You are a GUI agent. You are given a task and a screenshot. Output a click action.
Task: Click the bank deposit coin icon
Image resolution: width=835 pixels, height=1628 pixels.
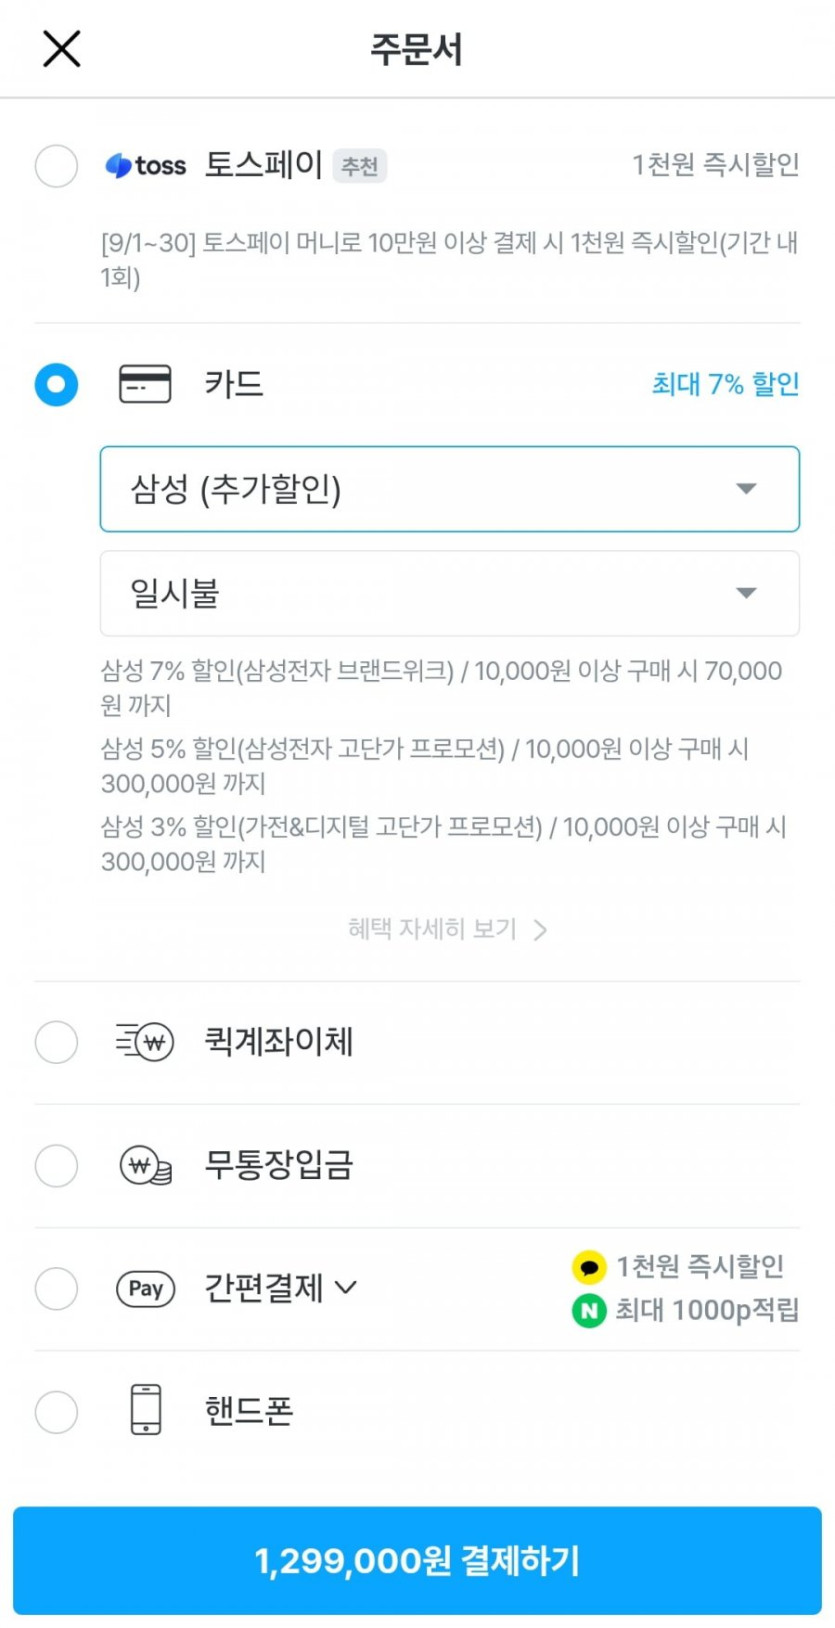coord(146,1166)
